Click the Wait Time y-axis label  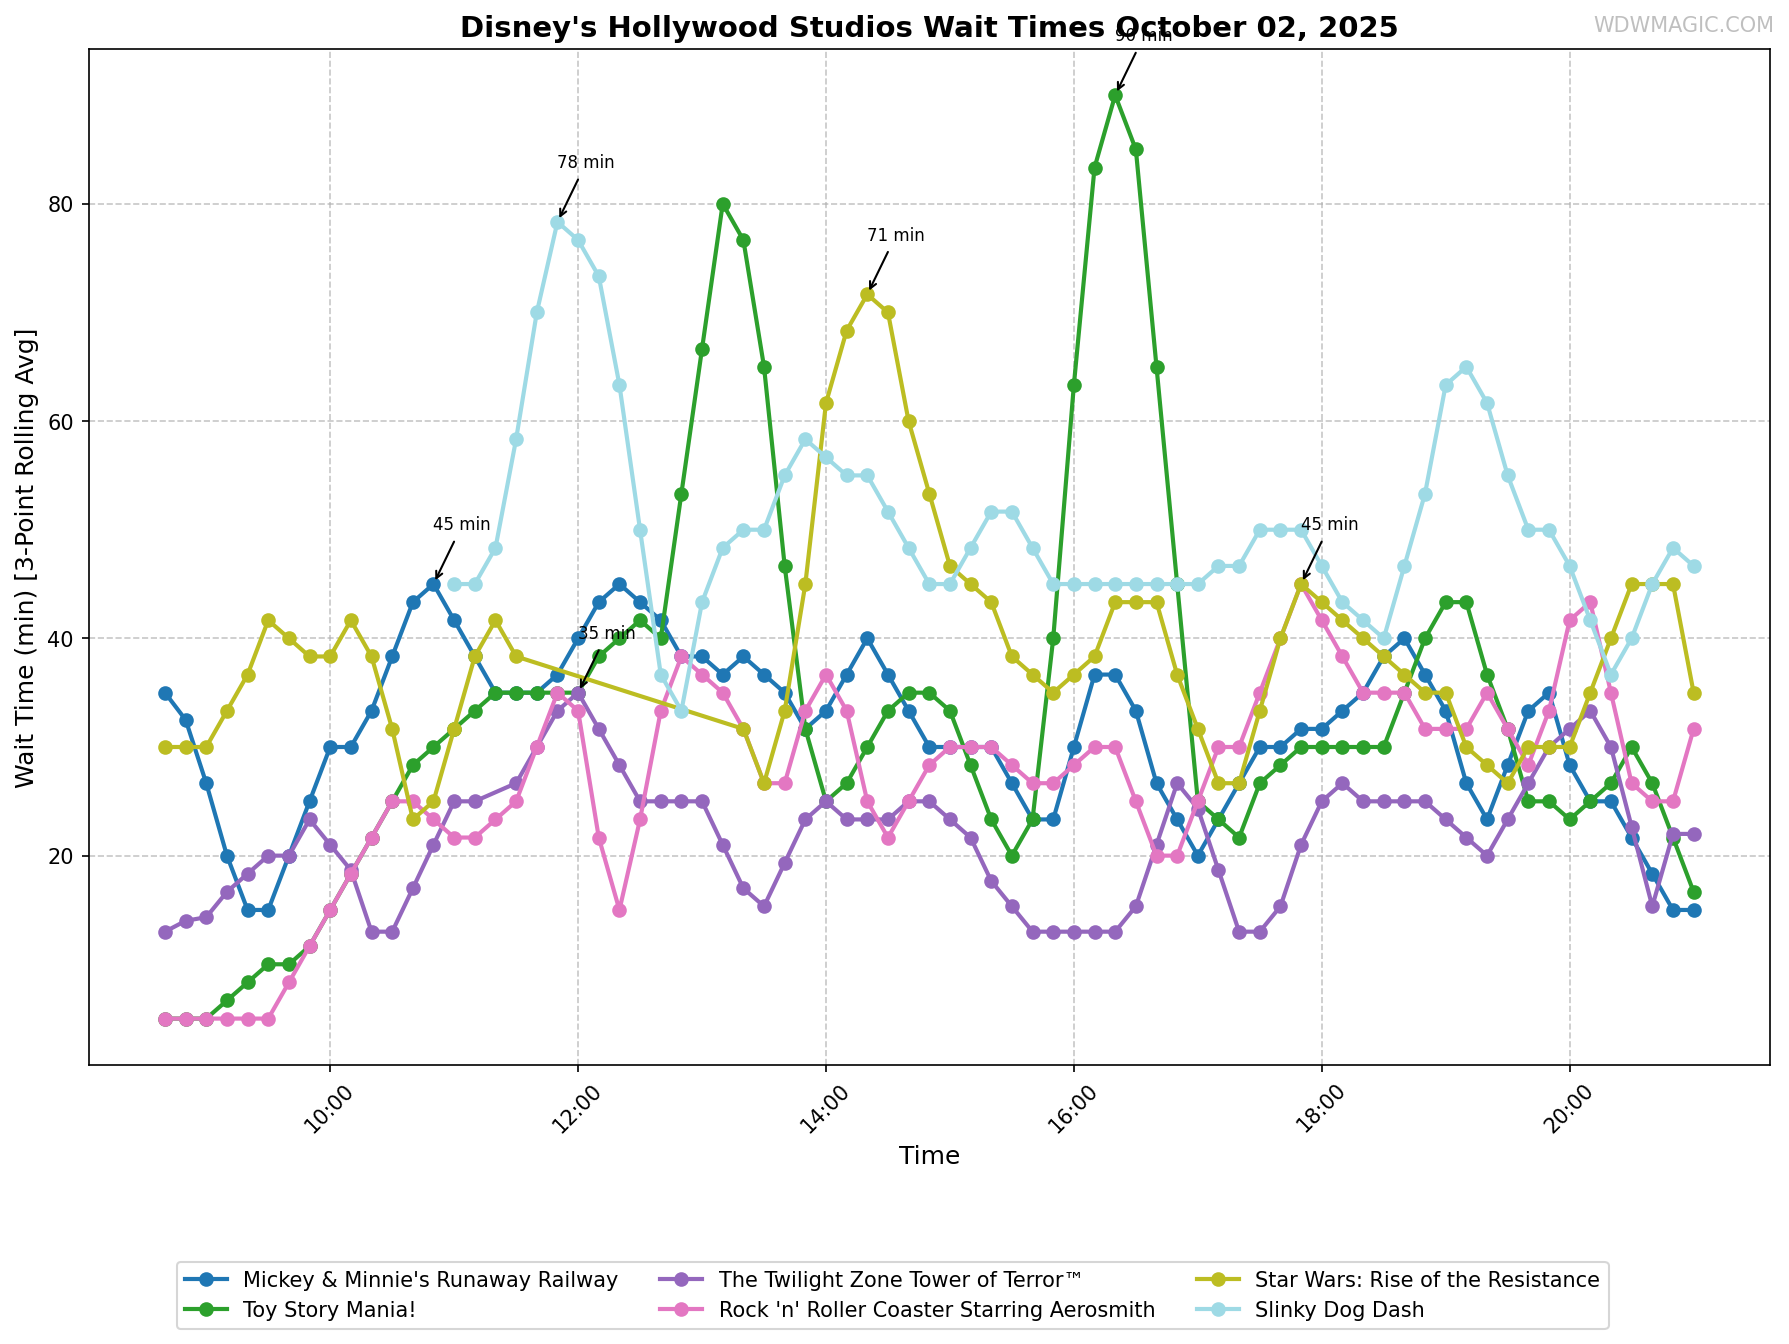click(x=25, y=557)
